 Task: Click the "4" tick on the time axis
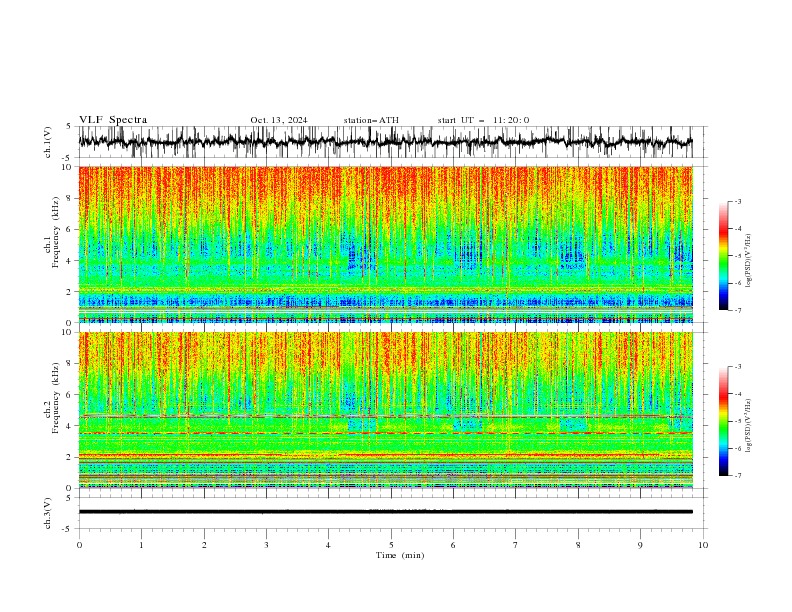coord(328,545)
